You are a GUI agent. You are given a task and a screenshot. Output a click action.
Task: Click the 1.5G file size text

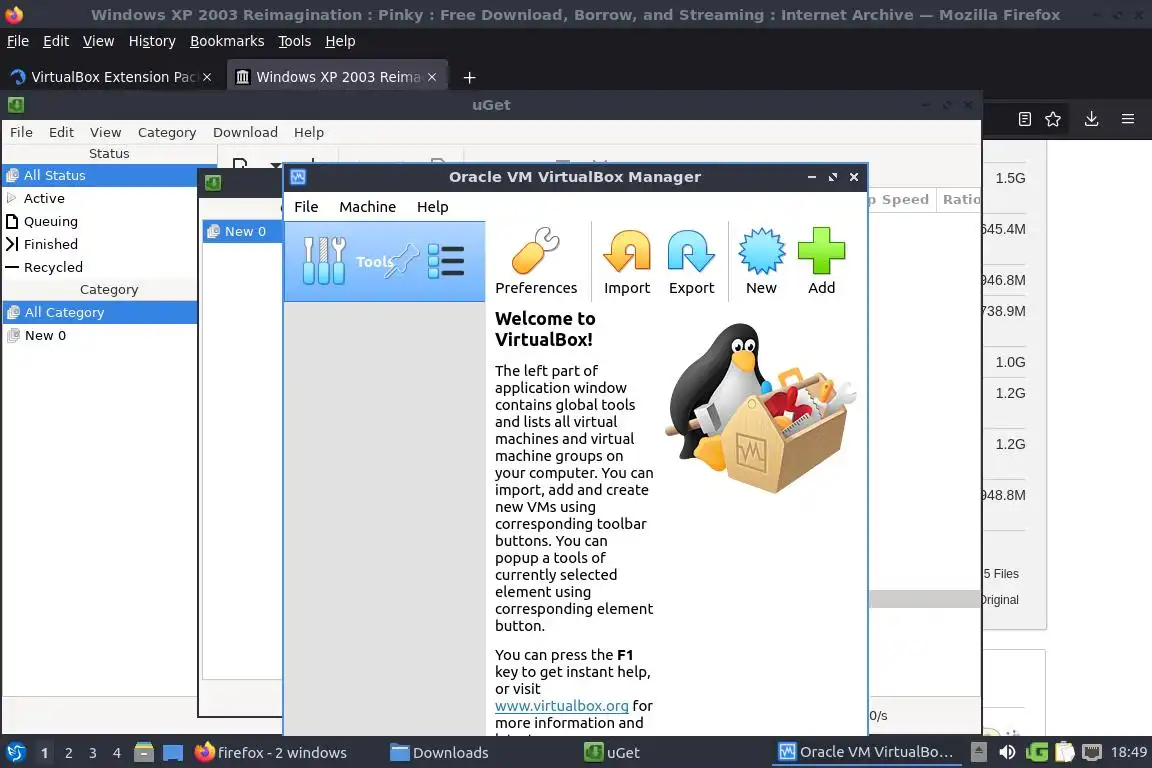(1010, 178)
